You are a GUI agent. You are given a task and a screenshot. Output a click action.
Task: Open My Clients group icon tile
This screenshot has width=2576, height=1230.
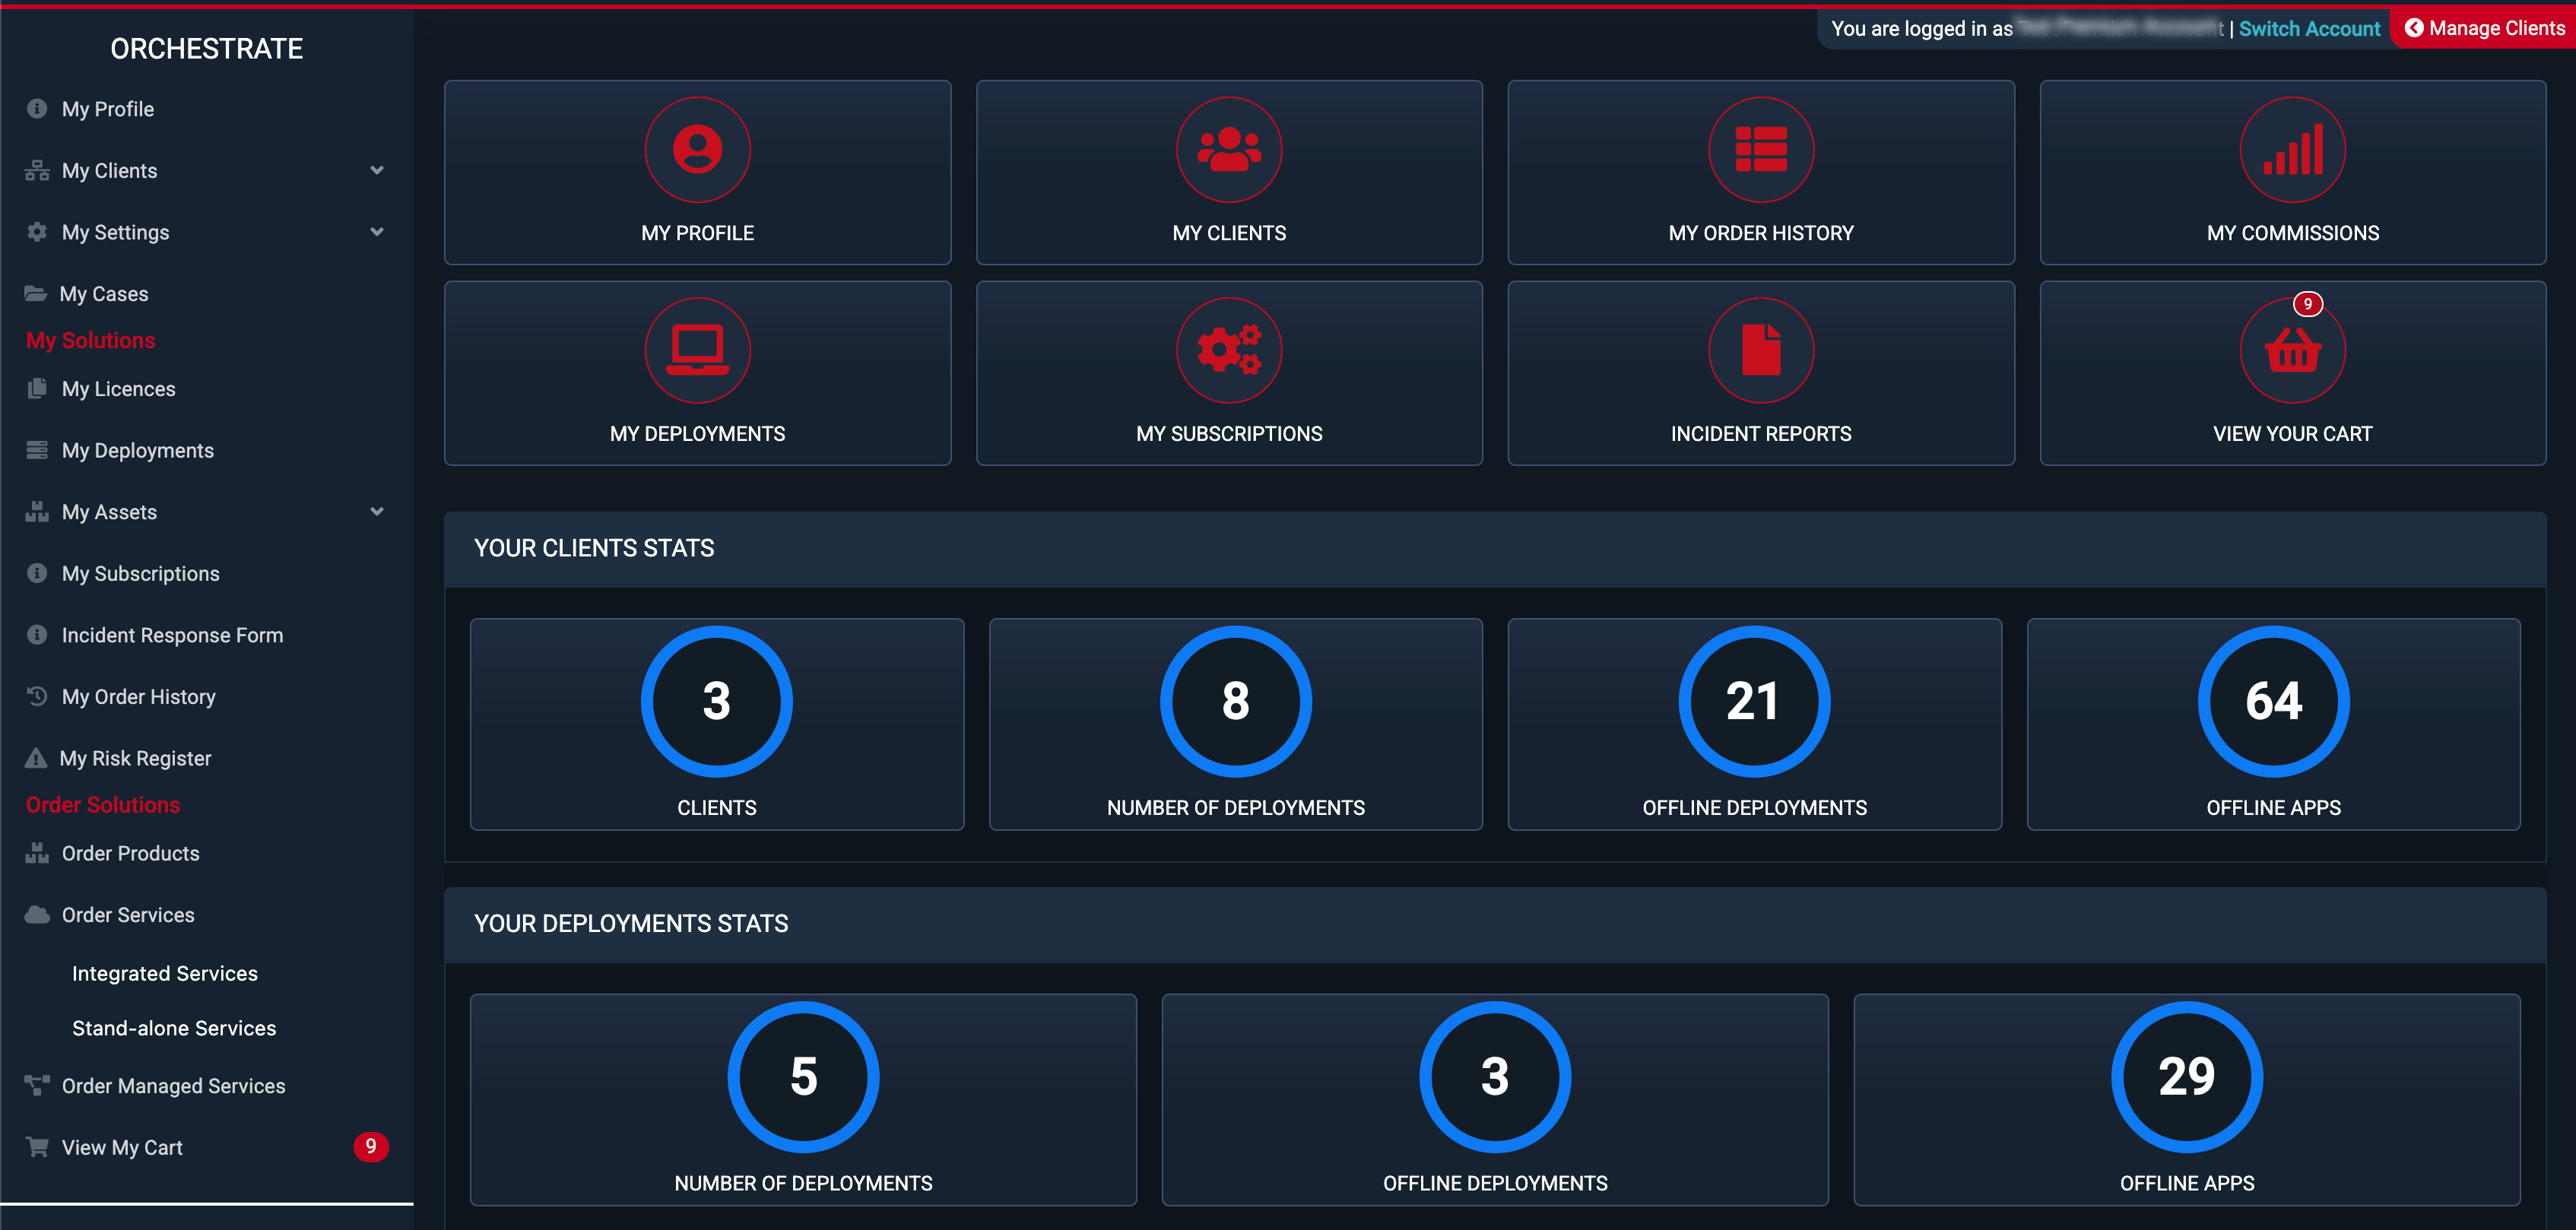(x=1228, y=150)
